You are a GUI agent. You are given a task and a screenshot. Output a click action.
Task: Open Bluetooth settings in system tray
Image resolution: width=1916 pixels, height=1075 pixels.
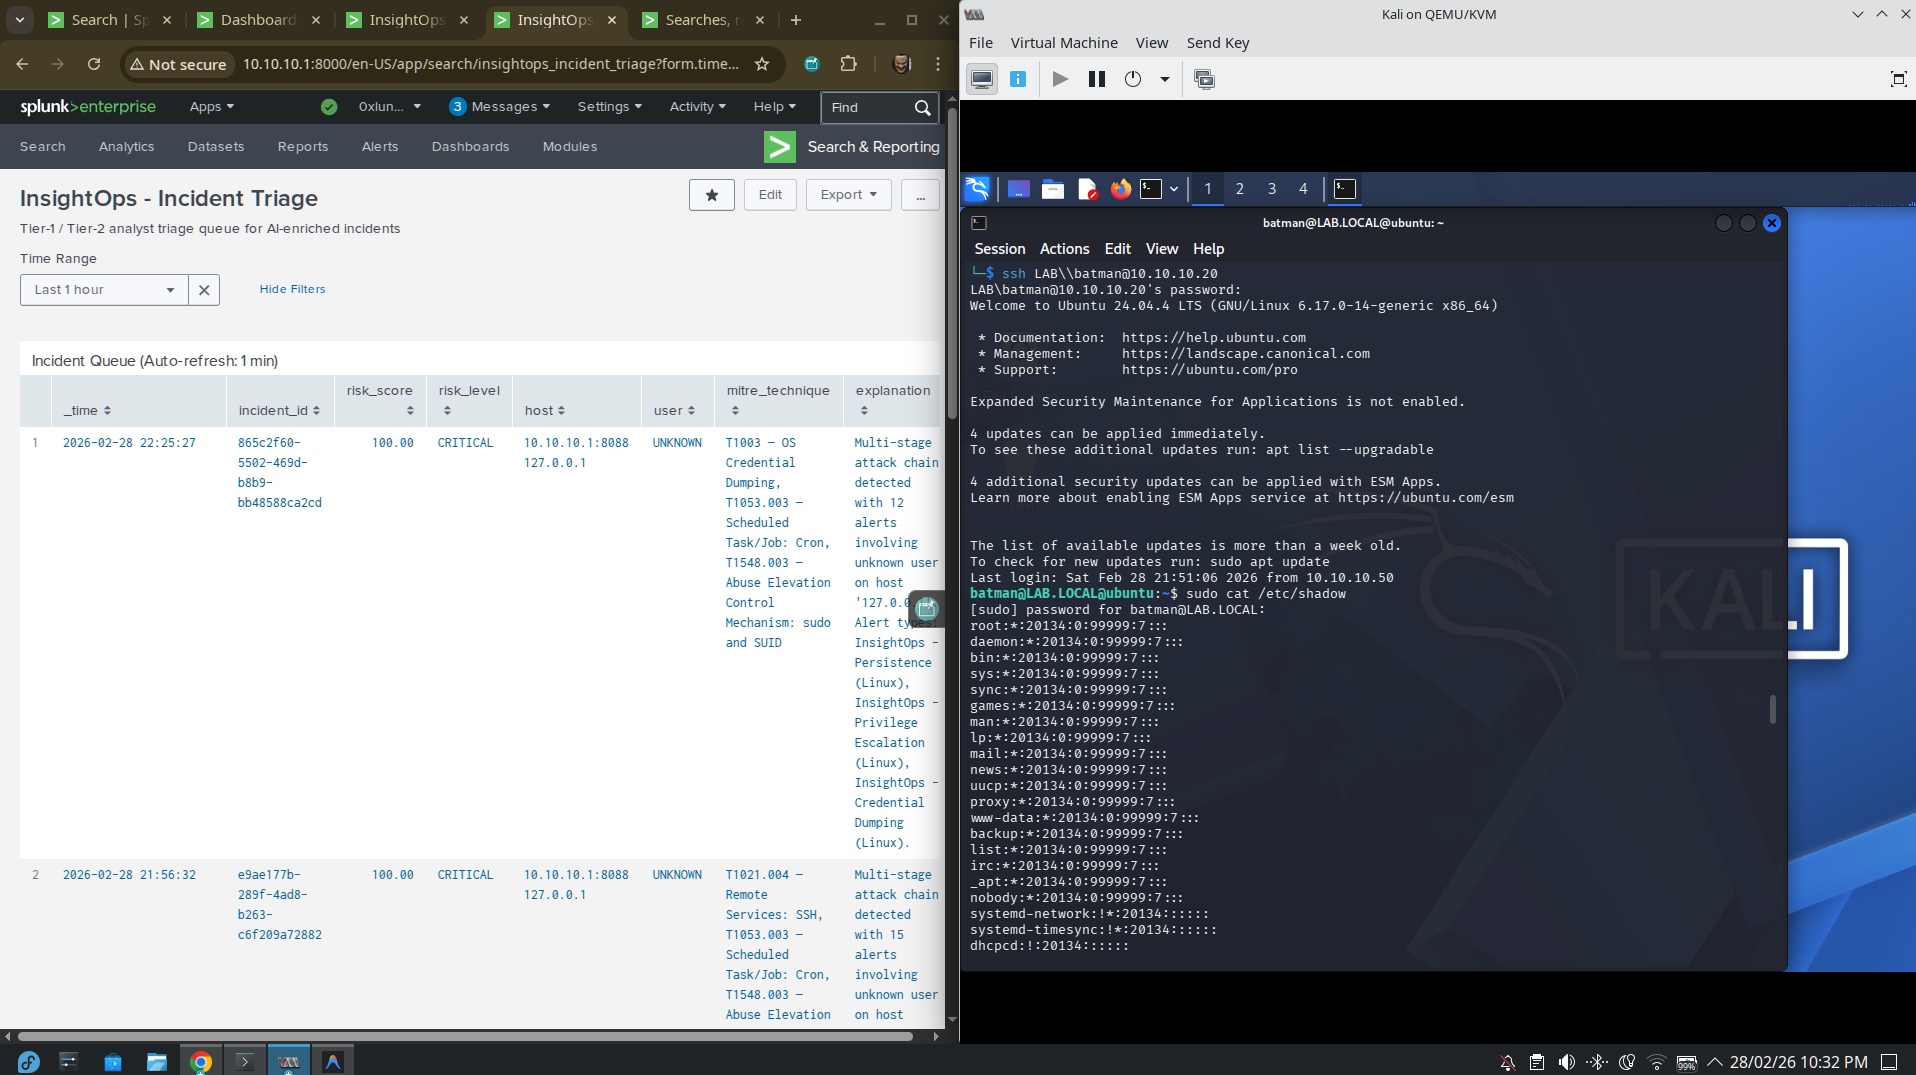coord(1597,1062)
